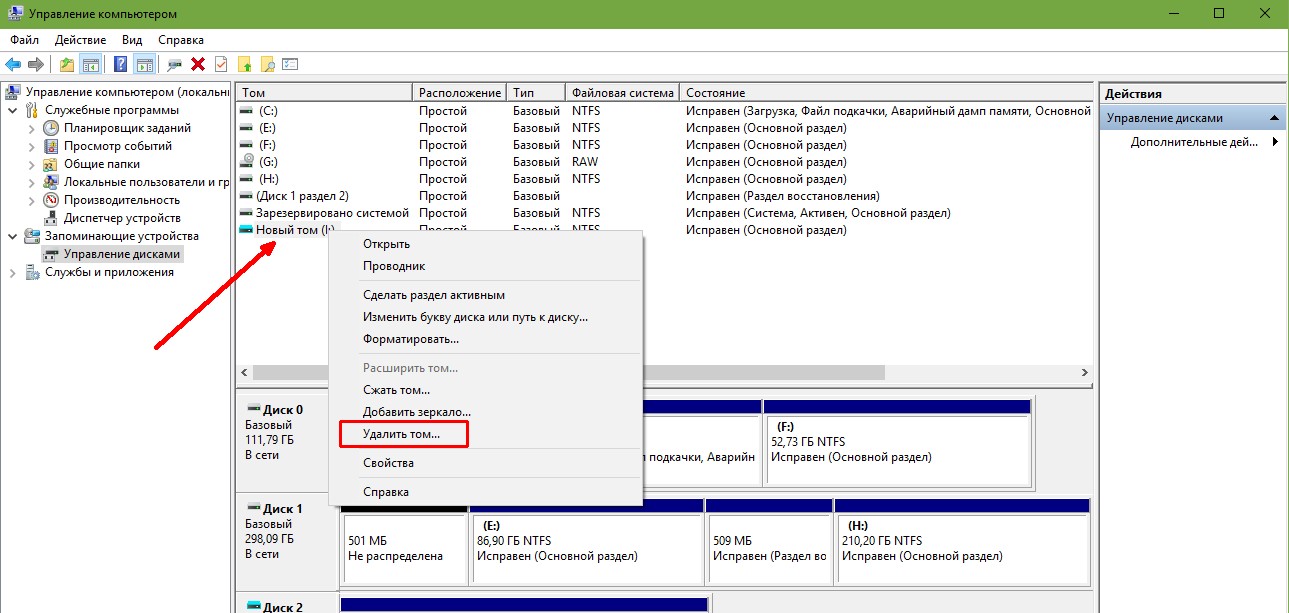Screen dimensions: 1289x613
Task: Sort by the Тип column header
Action: [536, 93]
